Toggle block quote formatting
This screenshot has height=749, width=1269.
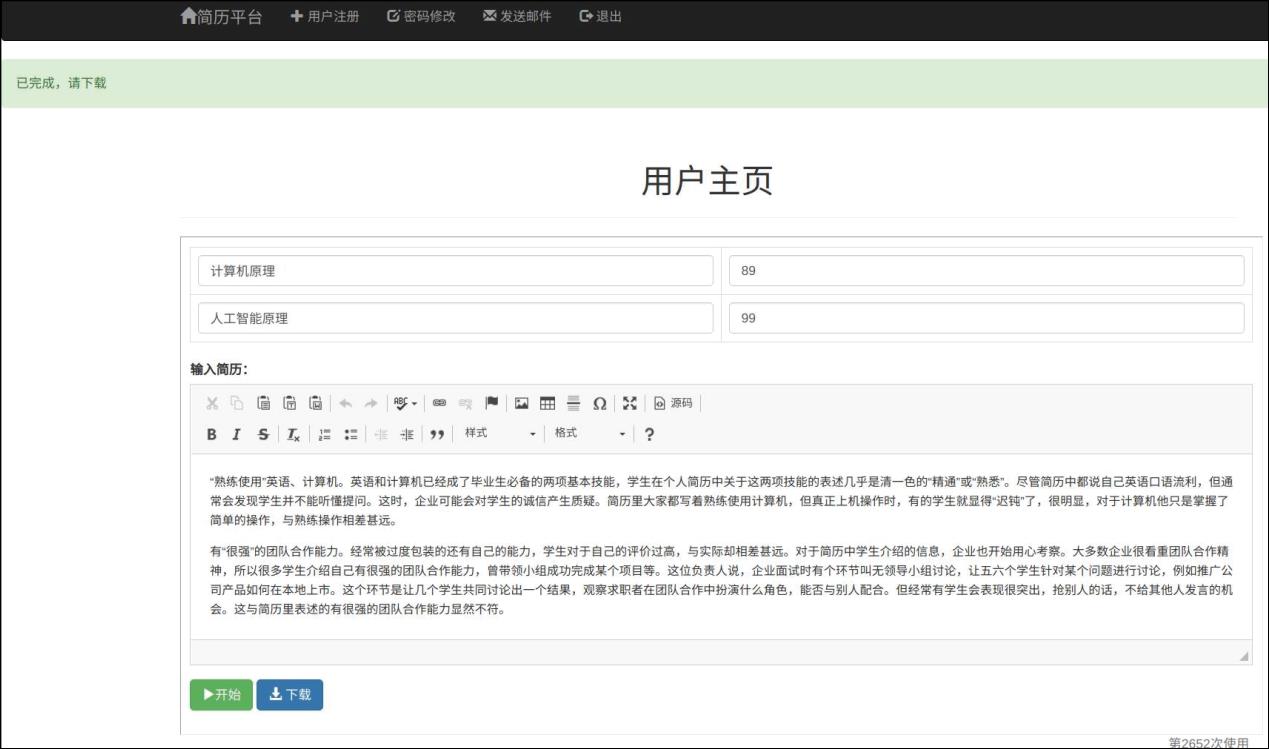[x=436, y=434]
